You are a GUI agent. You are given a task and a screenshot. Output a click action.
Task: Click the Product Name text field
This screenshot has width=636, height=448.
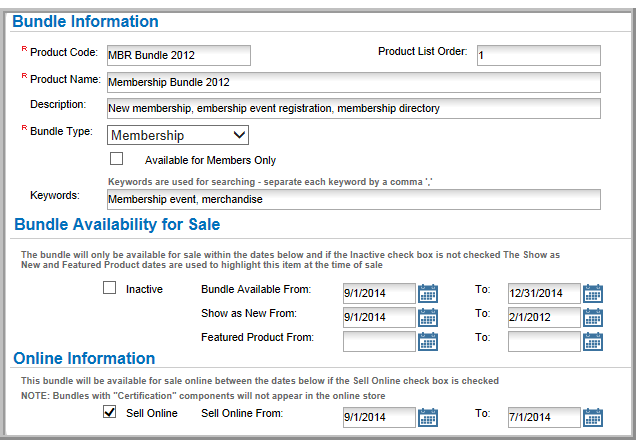[354, 82]
